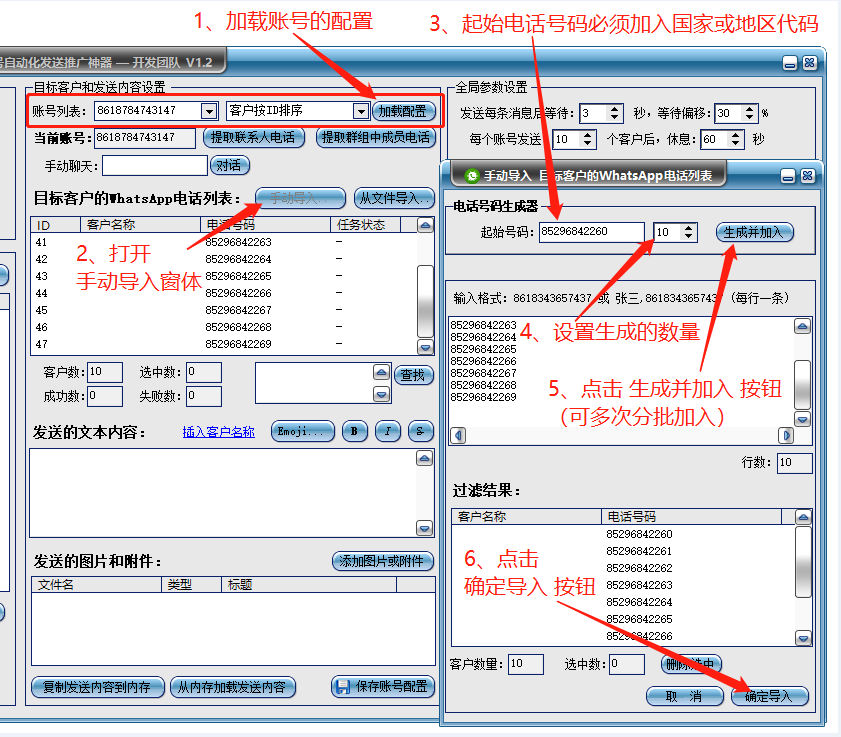The height and width of the screenshot is (737, 841).
Task: Click the 任务状态 column header
Action: (x=365, y=224)
